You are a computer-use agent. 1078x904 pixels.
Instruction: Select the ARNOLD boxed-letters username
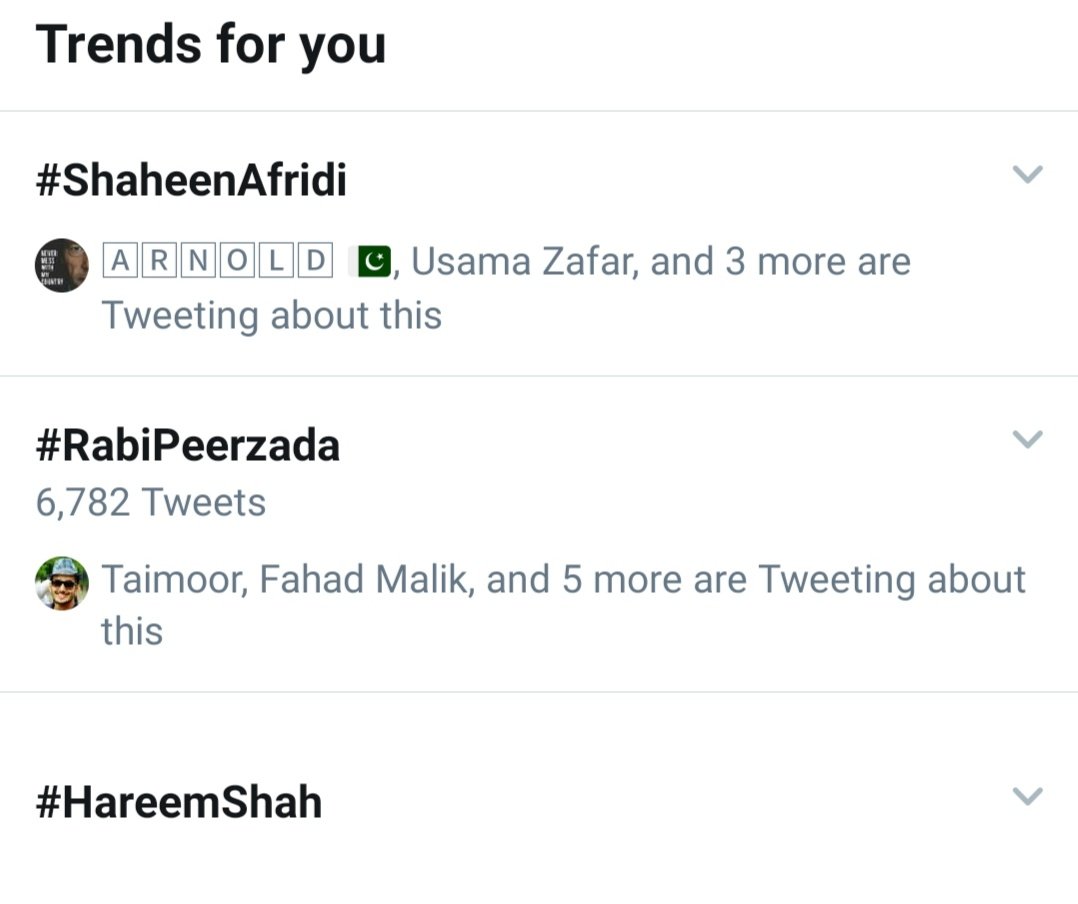(218, 261)
